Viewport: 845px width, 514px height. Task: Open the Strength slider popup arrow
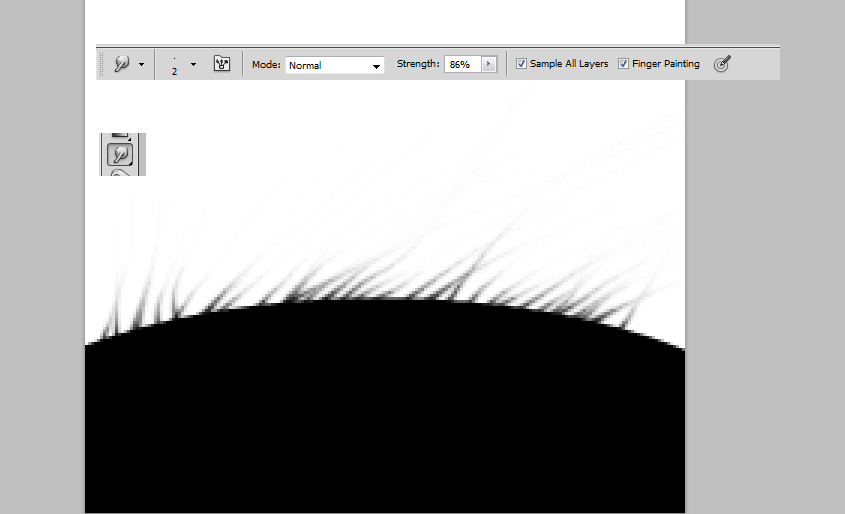489,64
